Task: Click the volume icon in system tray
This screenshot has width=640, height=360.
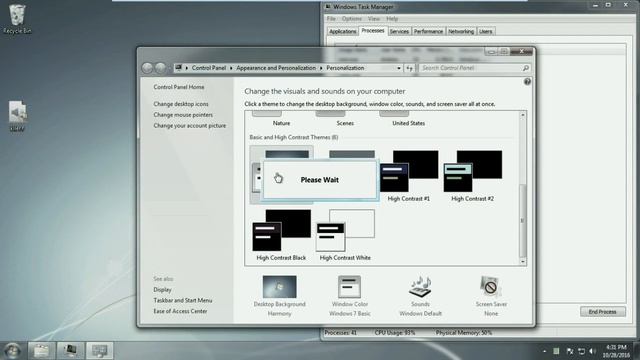Action: coord(593,351)
